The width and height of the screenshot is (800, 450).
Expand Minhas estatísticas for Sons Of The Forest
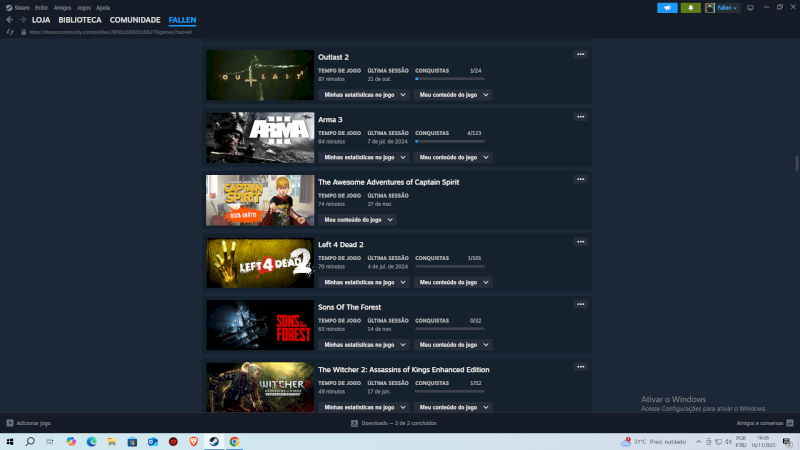[364, 345]
